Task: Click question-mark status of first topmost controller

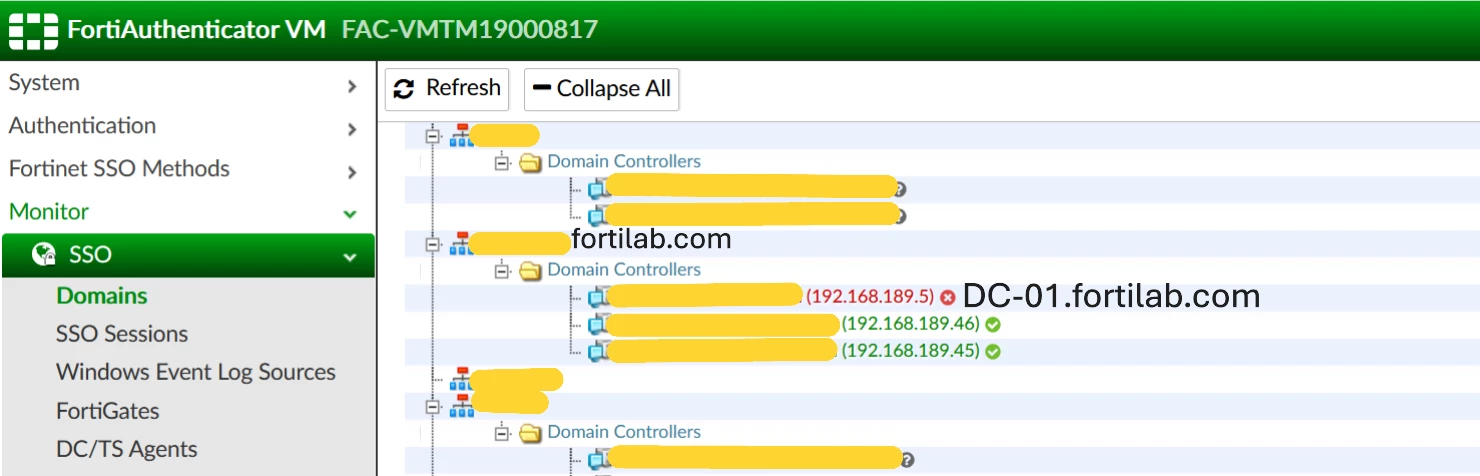Action: click(x=900, y=188)
